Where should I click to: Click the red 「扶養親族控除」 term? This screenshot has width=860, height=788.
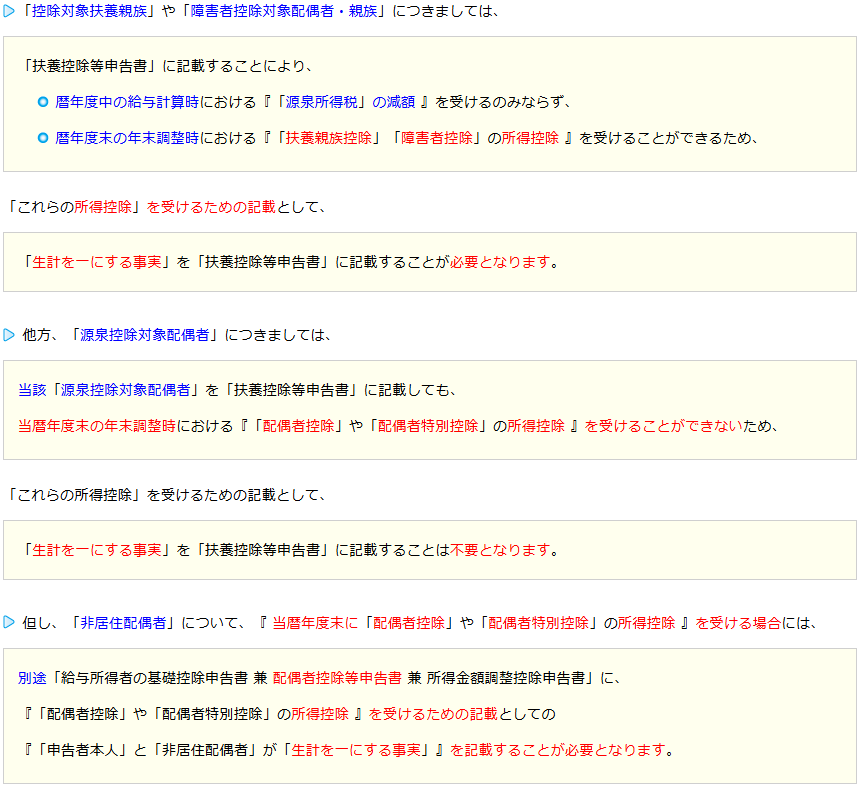329,138
